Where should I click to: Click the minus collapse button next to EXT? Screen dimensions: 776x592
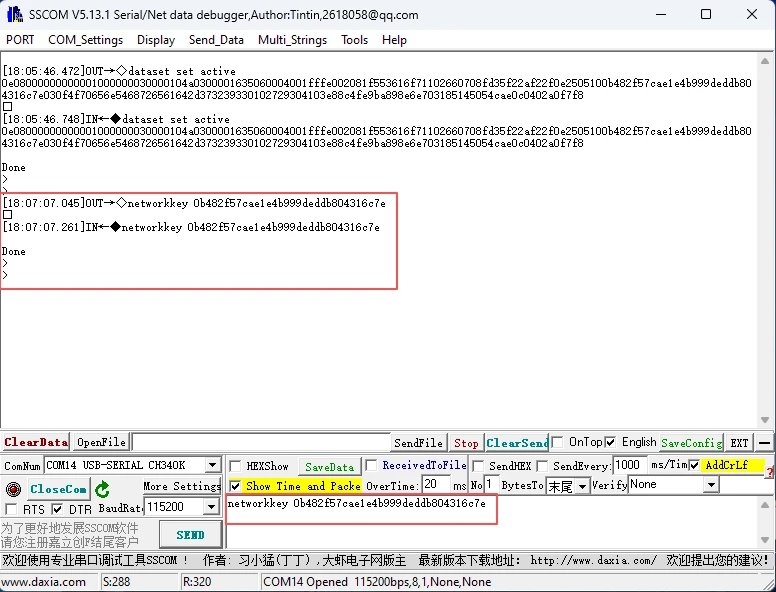coord(765,442)
